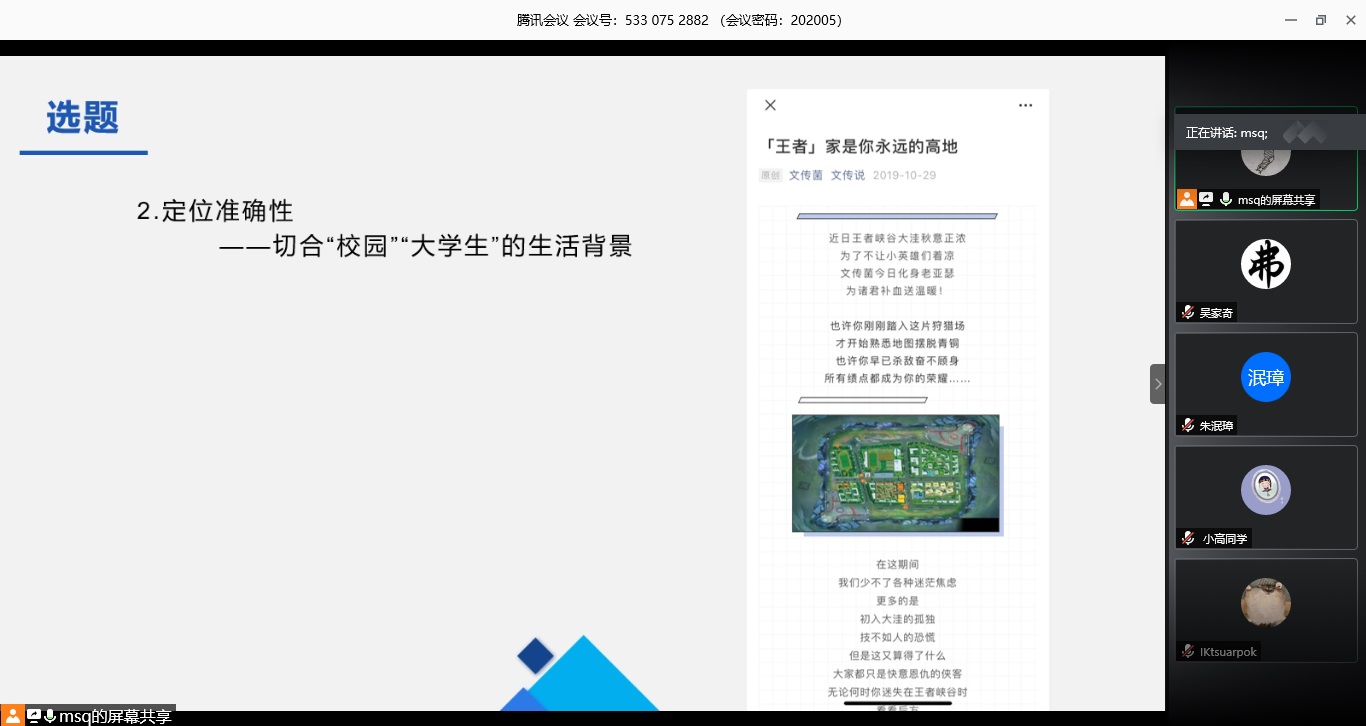Image resolution: width=1366 pixels, height=726 pixels.
Task: Open the article's three-dot more options menu
Action: [x=1025, y=105]
